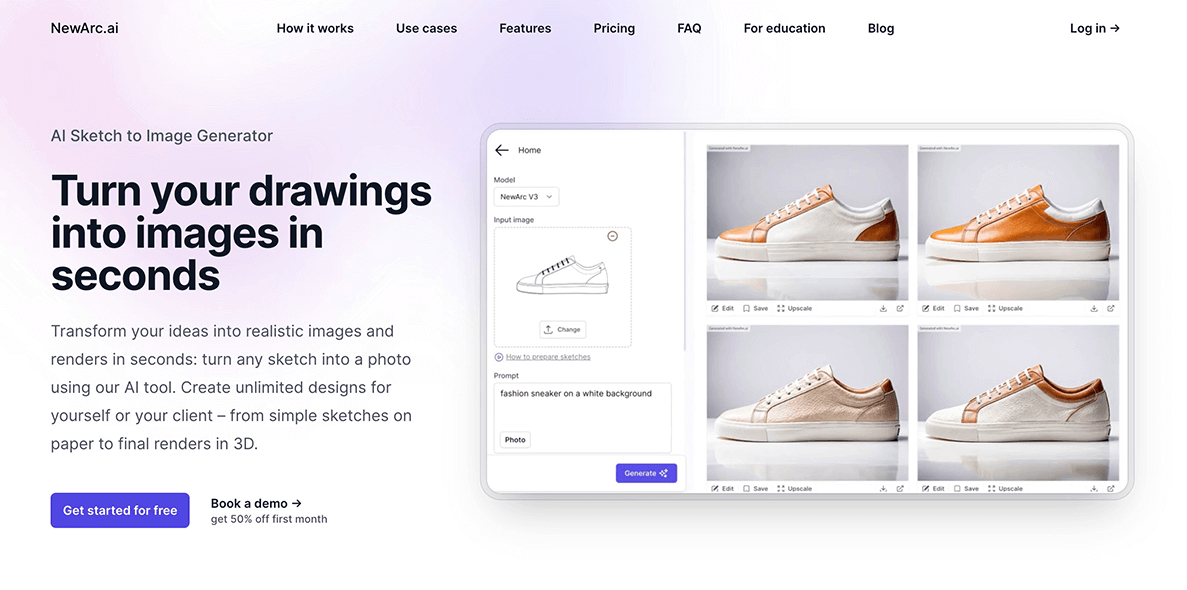This screenshot has height=590, width=1187.
Task: Click Edit under the bottom-left sneaker image
Action: (722, 489)
